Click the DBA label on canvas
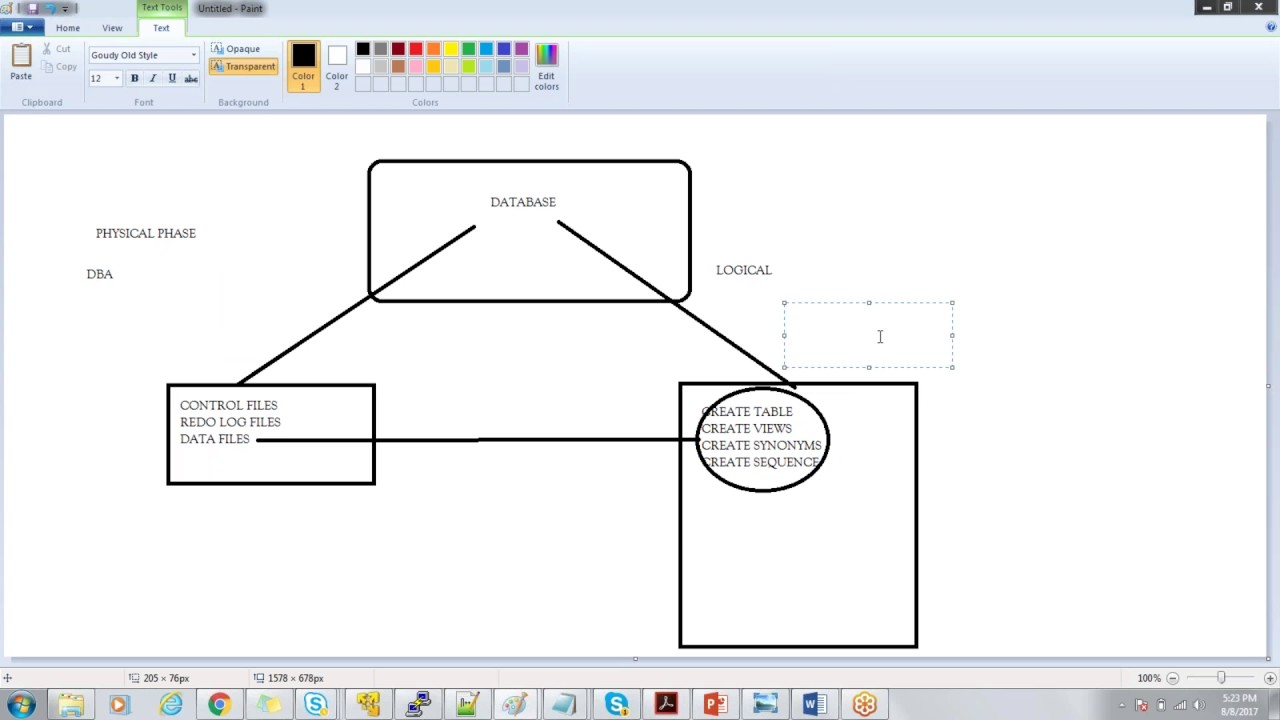The height and width of the screenshot is (720, 1280). [100, 274]
